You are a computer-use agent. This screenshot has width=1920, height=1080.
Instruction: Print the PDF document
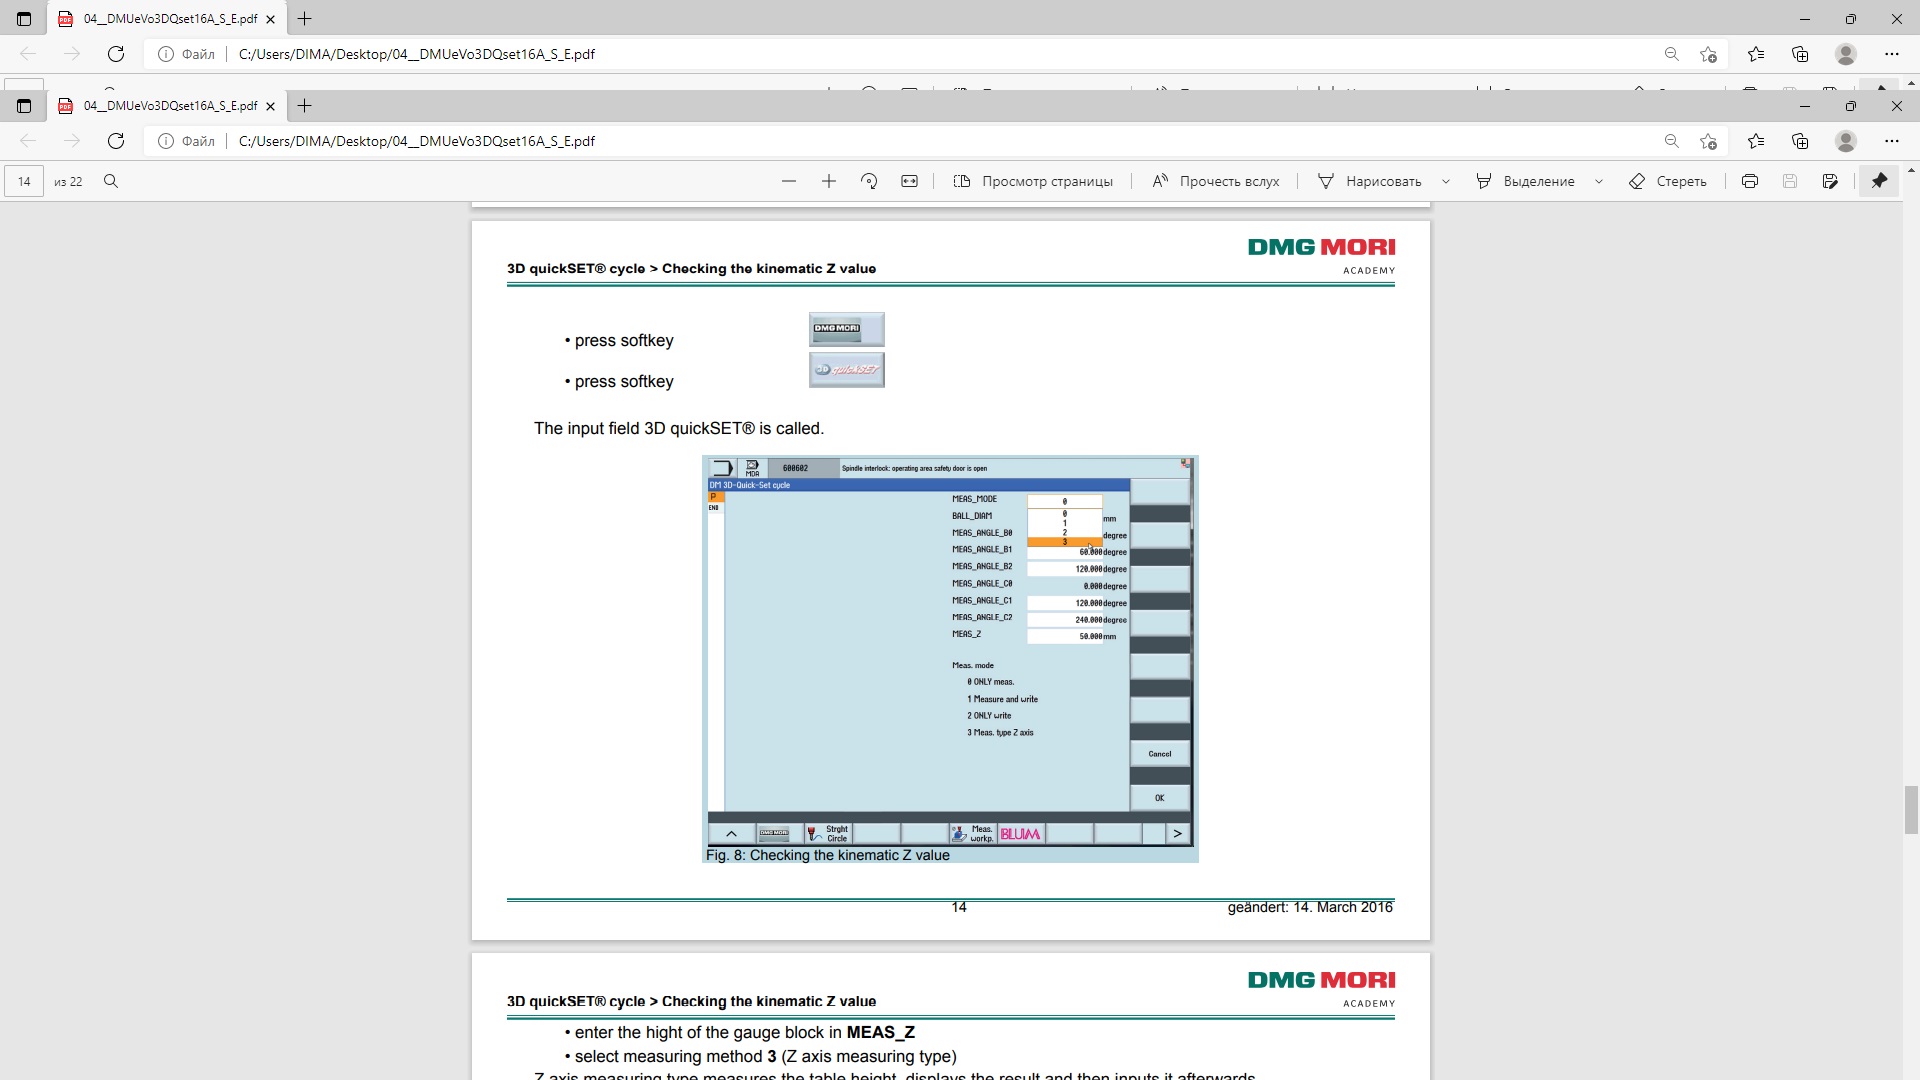coord(1749,181)
